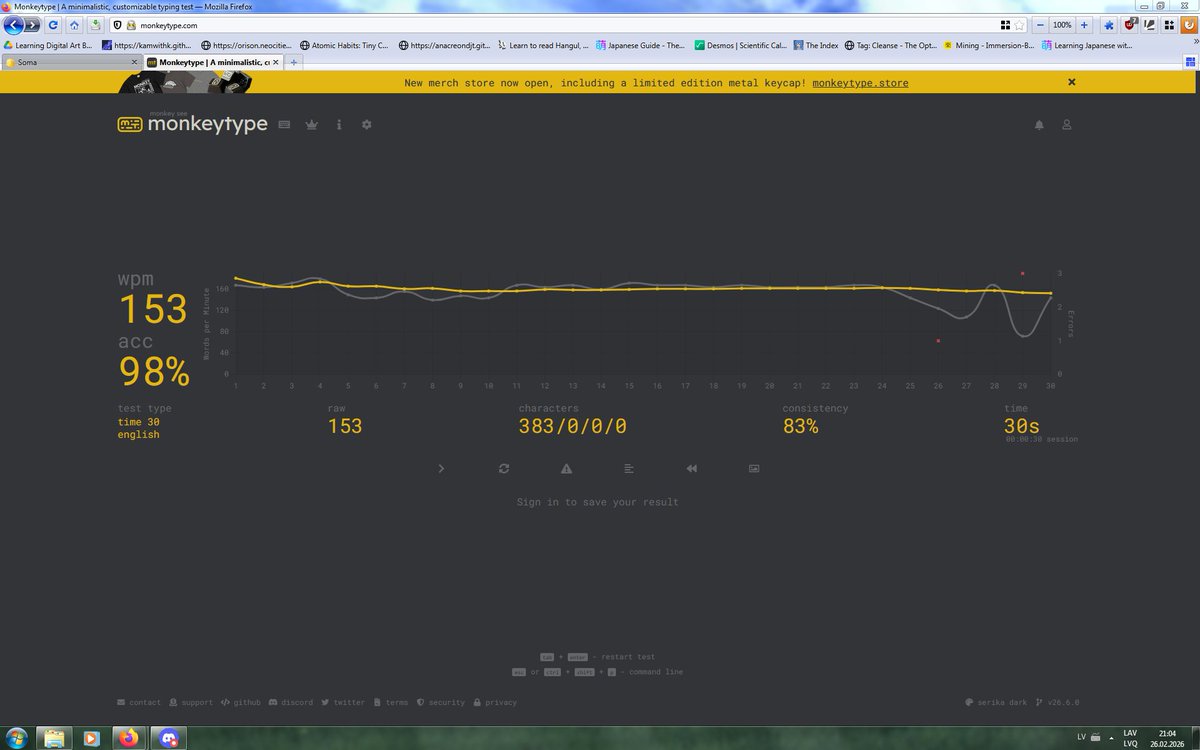This screenshot has height=750, width=1200.
Task: Click the monkeytype logo
Action: coord(193,124)
